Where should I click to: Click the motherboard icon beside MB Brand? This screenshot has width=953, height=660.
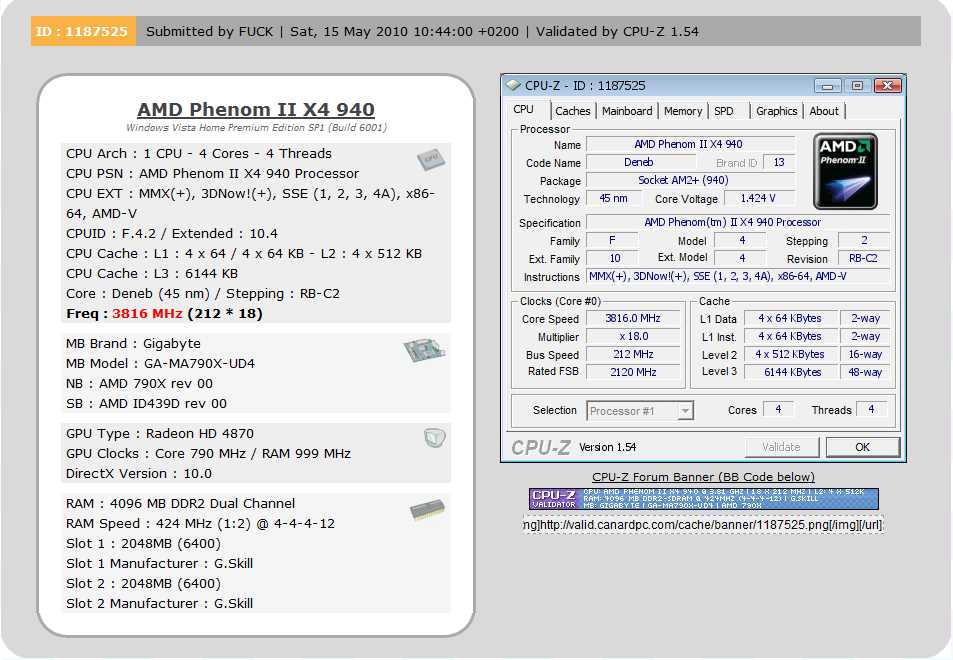pos(424,350)
